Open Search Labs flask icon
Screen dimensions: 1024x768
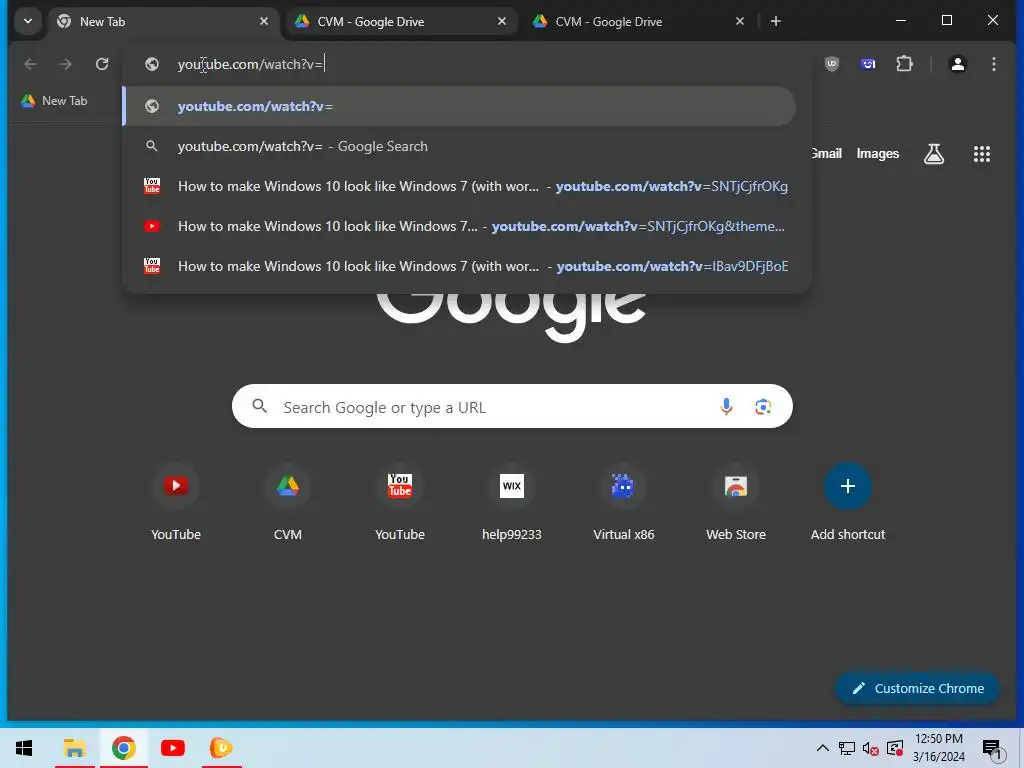click(x=934, y=154)
